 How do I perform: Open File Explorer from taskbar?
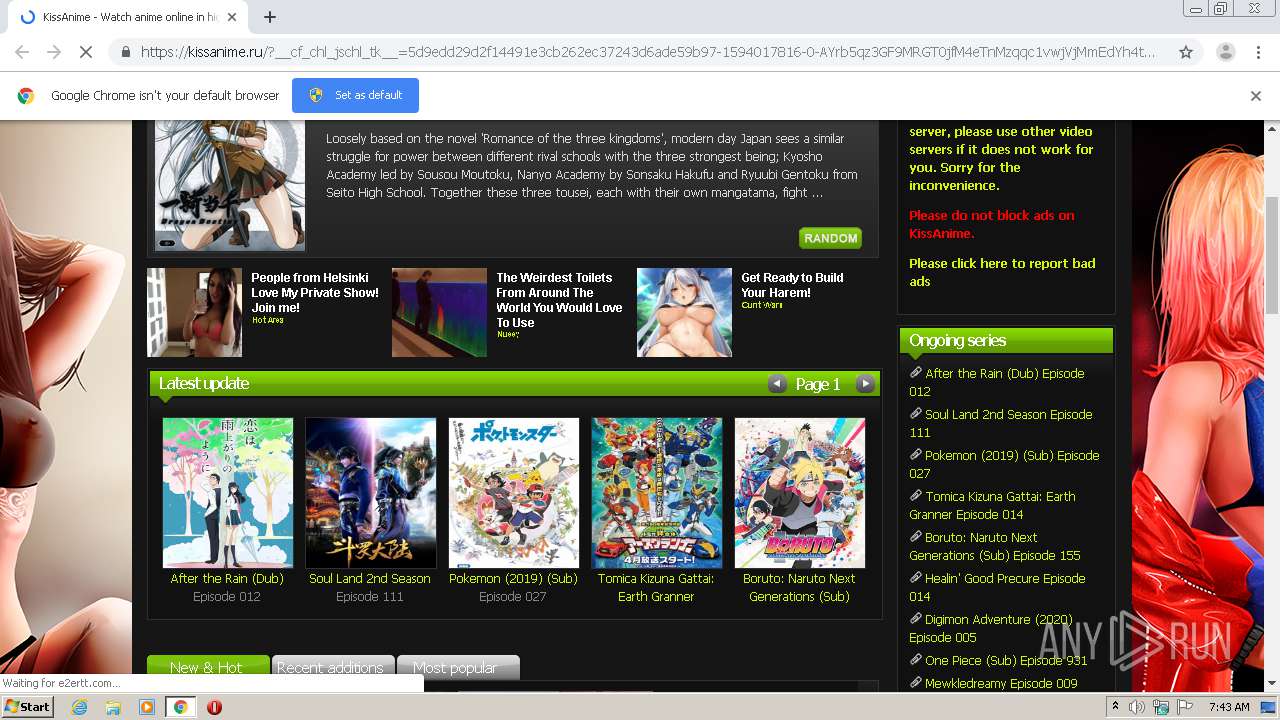(x=113, y=707)
